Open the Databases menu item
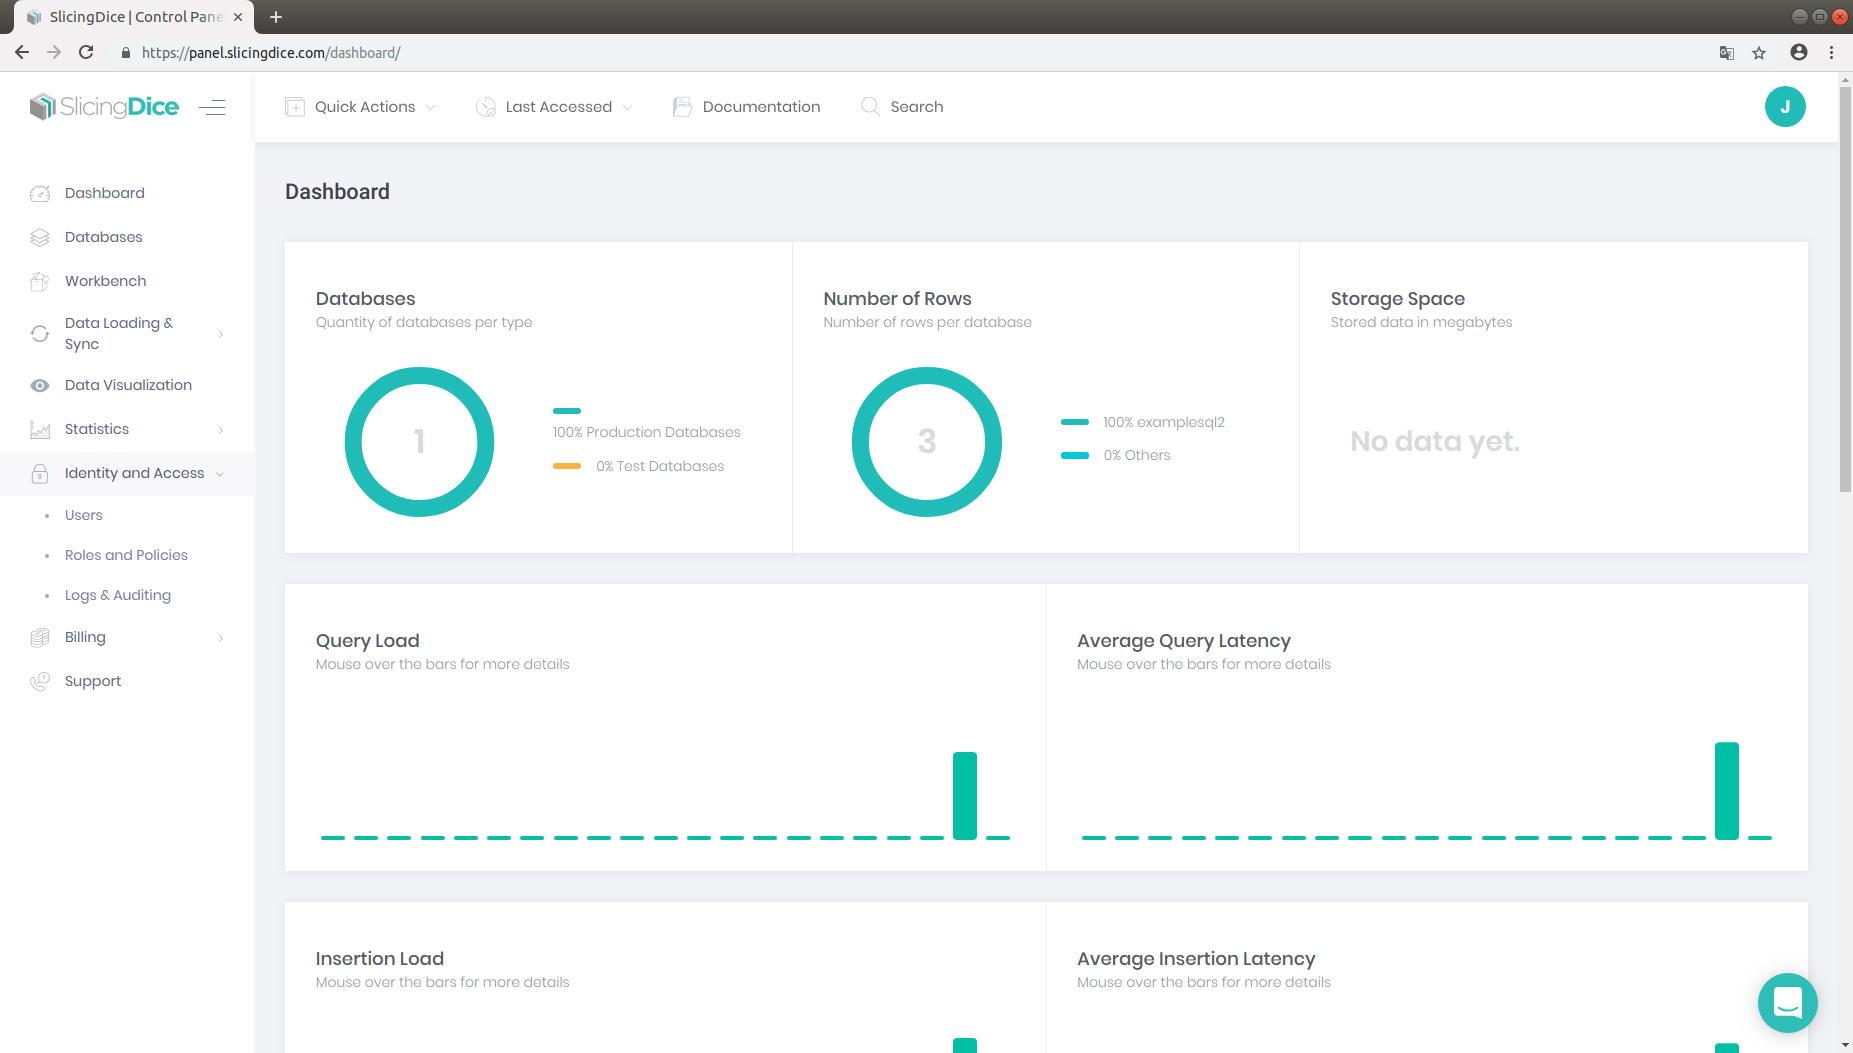 [x=104, y=237]
